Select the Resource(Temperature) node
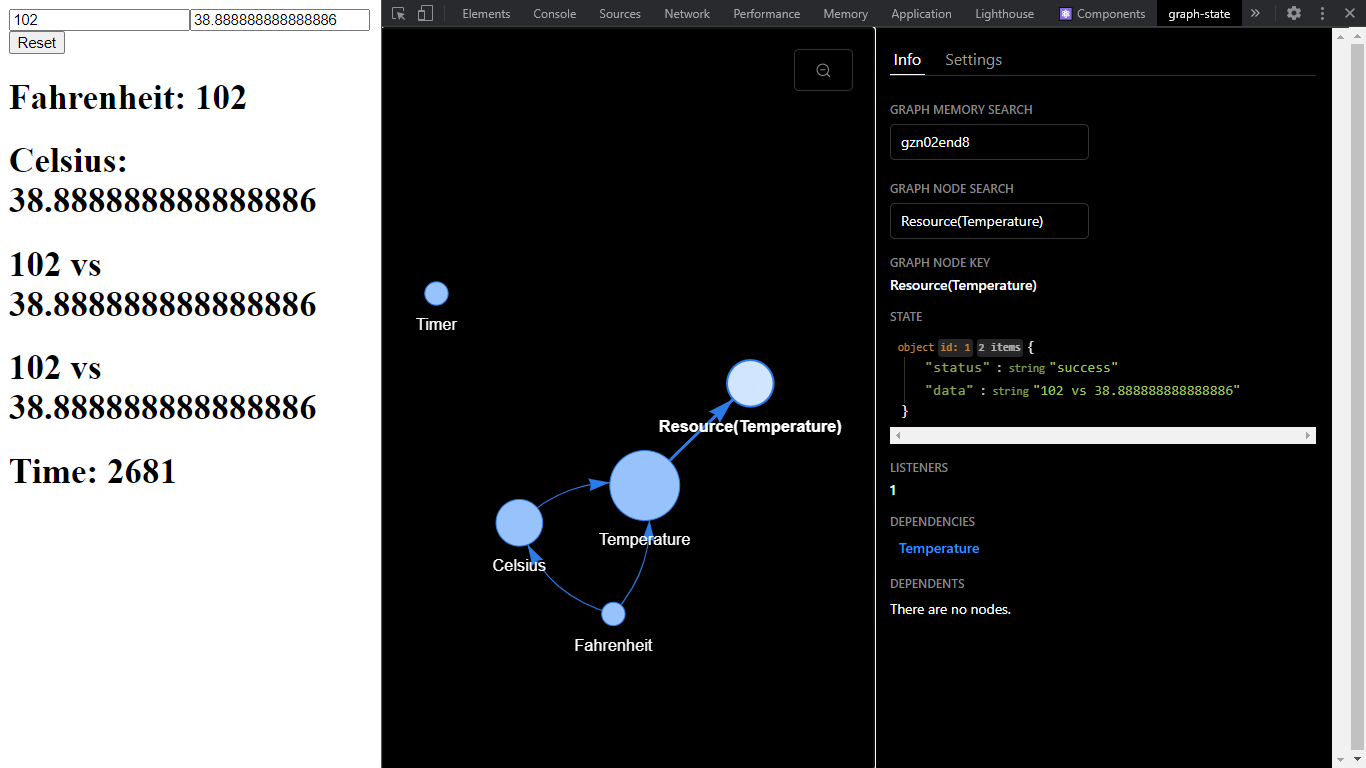Image resolution: width=1366 pixels, height=768 pixels. [x=749, y=383]
